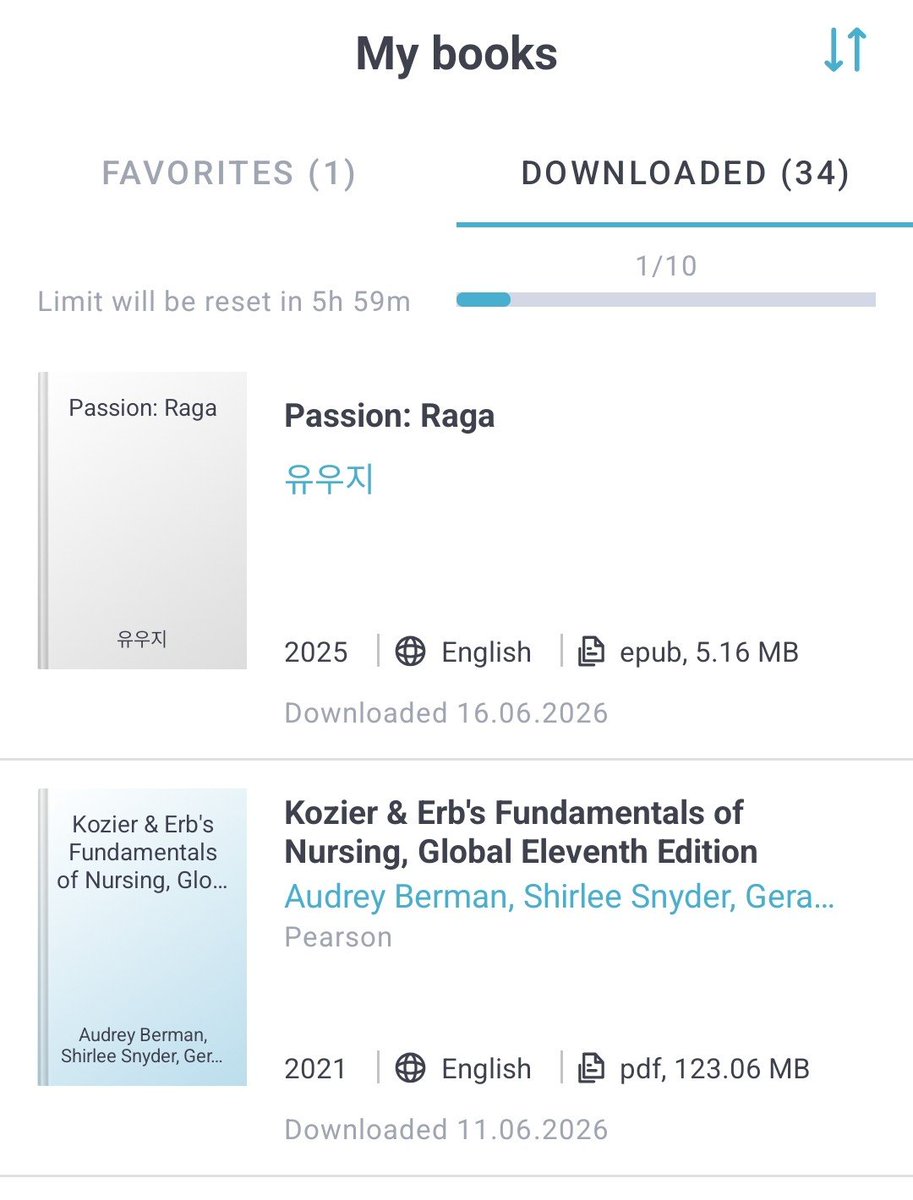Click globe icon beside Passion: Raga language
This screenshot has width=913, height=1200.
(x=410, y=652)
